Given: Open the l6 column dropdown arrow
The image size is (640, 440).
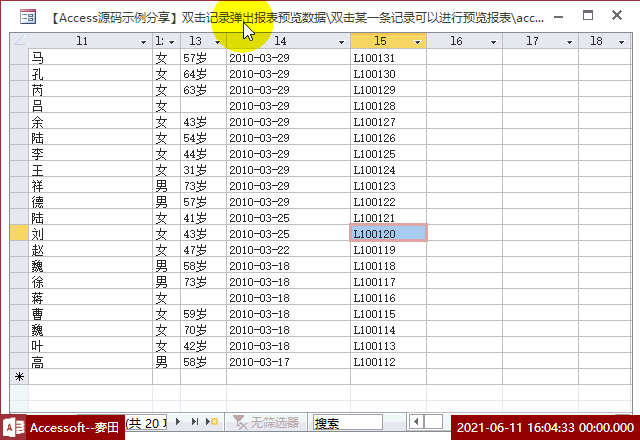Looking at the screenshot, I should pyautogui.click(x=493, y=42).
